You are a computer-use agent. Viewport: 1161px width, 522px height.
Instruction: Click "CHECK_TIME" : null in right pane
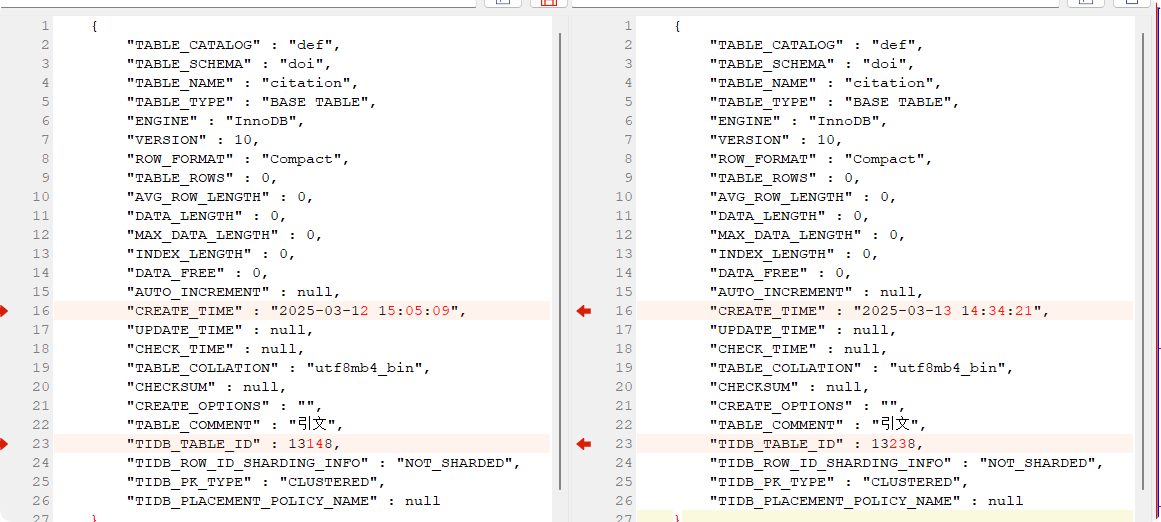(x=799, y=349)
